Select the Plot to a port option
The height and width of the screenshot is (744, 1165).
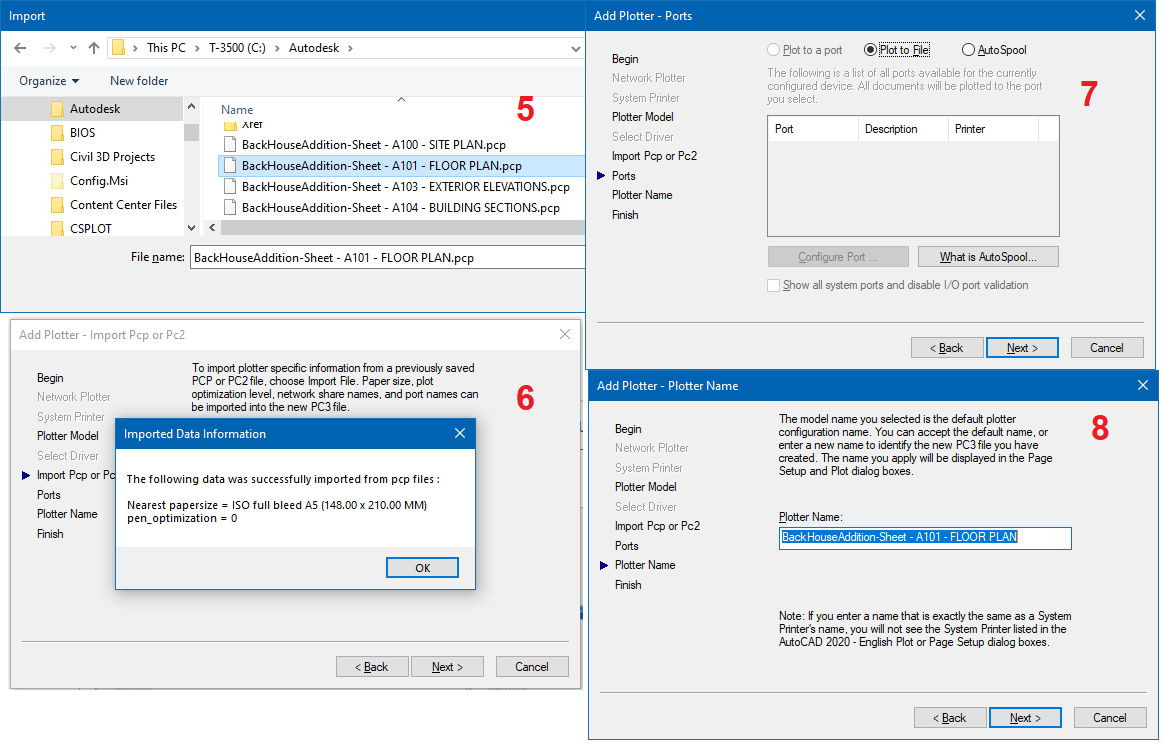pos(805,50)
